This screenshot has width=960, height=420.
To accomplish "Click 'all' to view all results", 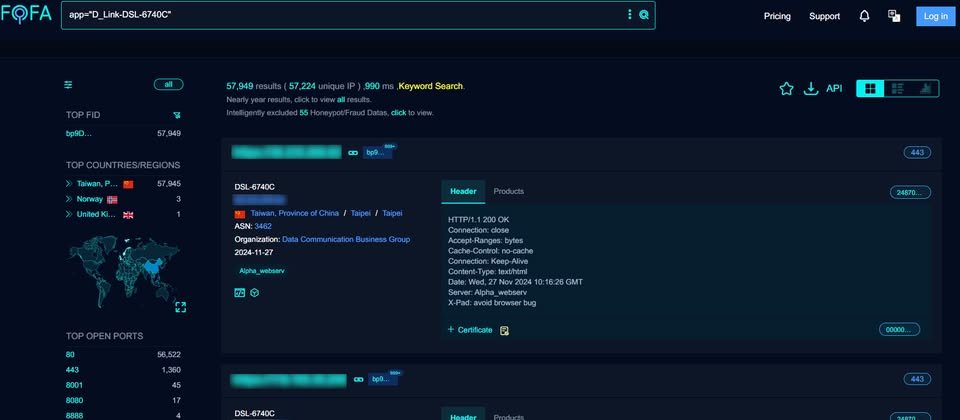I will 341,99.
